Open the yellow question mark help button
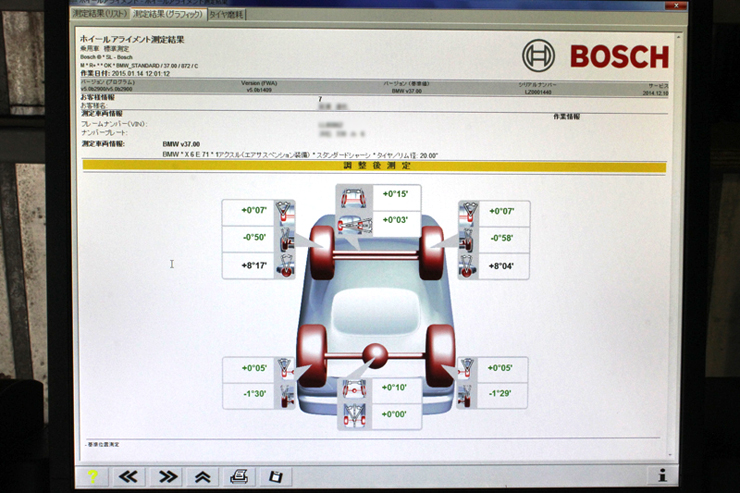The width and height of the screenshot is (740, 493). point(92,476)
